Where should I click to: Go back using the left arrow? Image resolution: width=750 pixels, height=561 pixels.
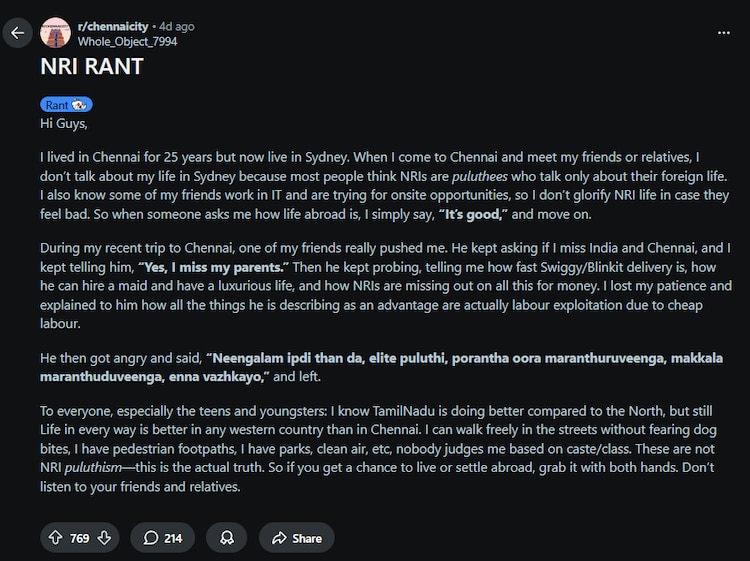click(x=17, y=33)
